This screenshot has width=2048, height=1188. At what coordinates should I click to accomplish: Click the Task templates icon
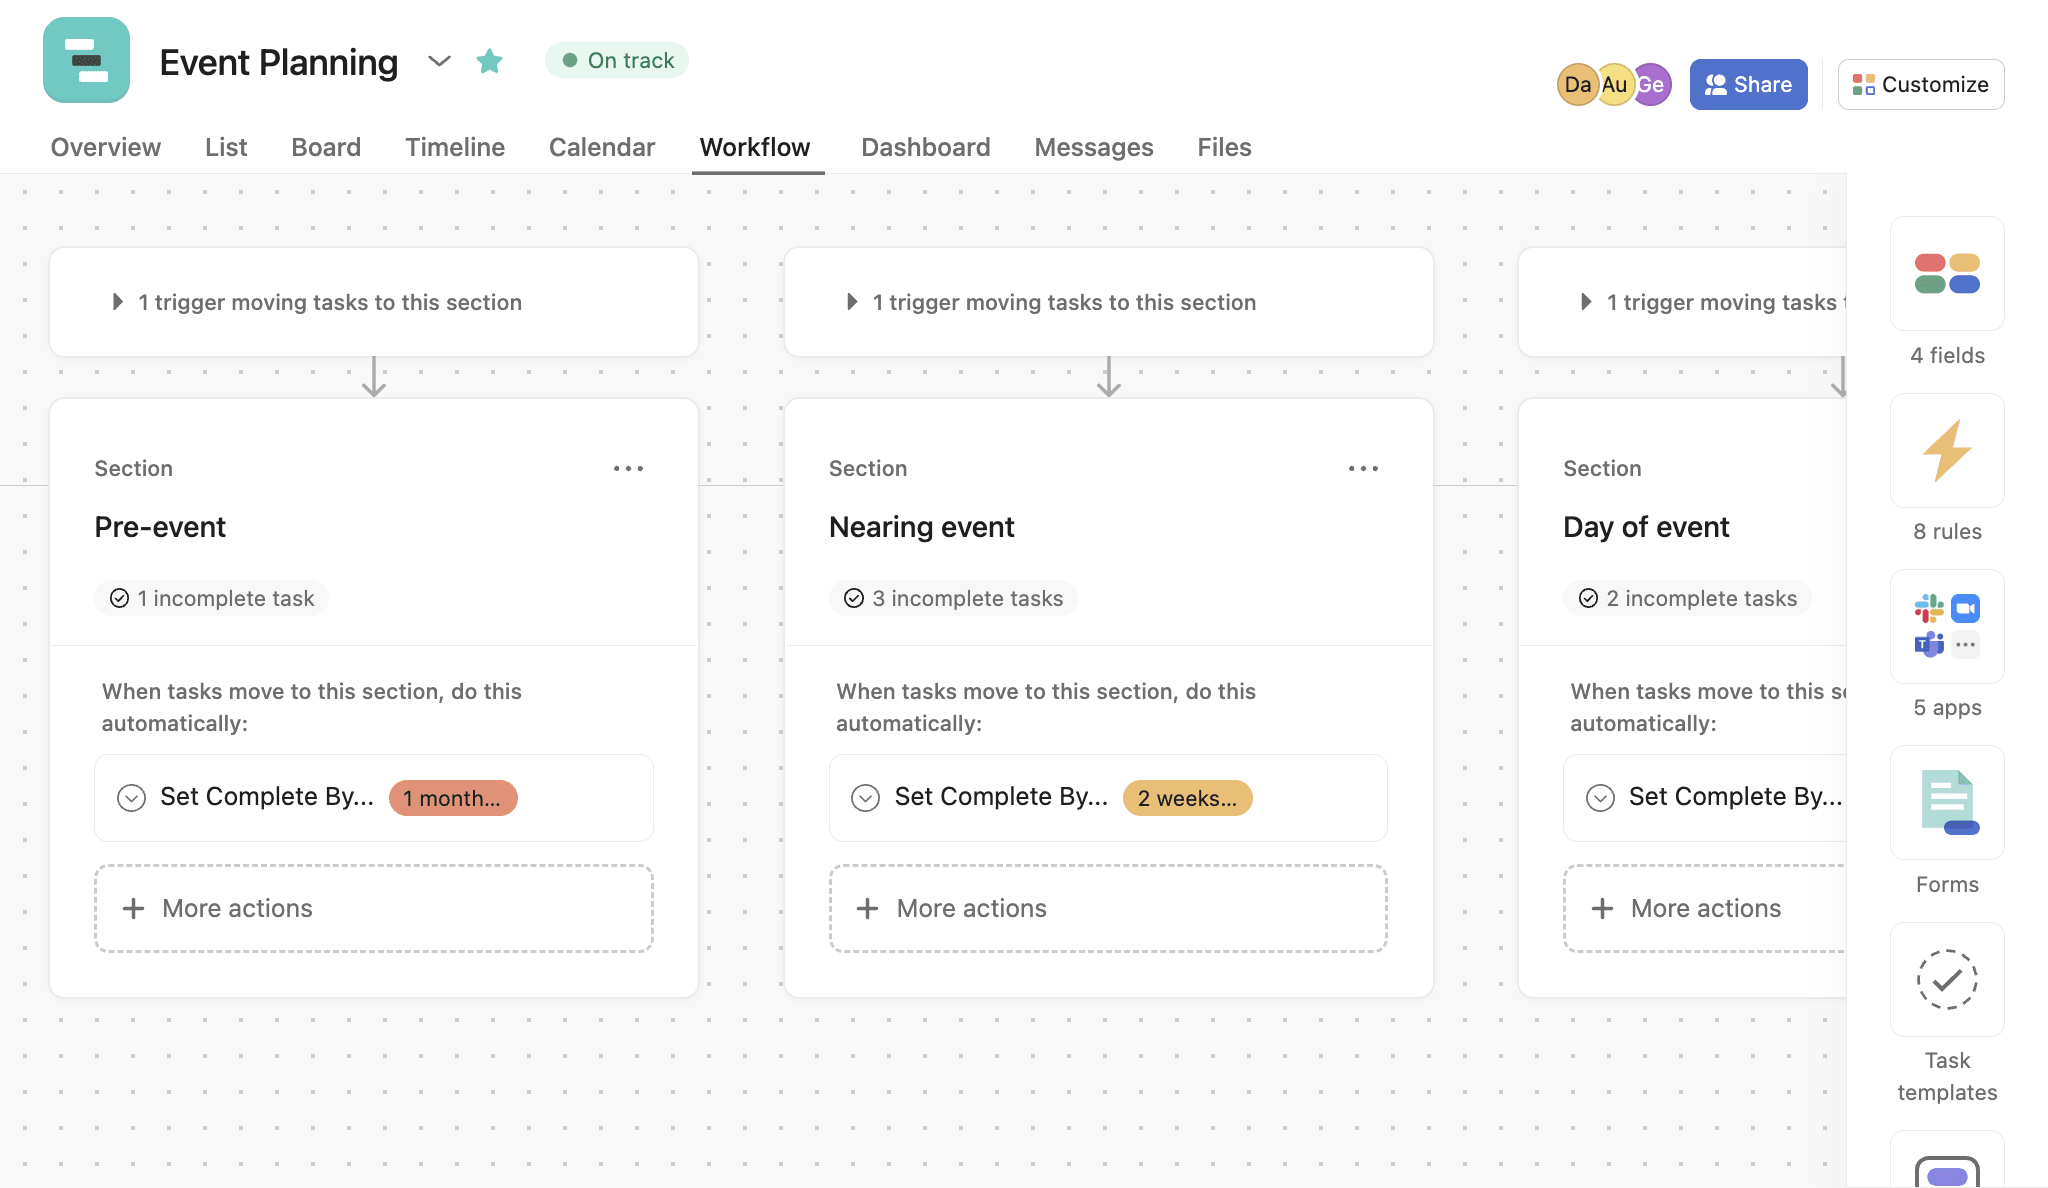pyautogui.click(x=1948, y=980)
